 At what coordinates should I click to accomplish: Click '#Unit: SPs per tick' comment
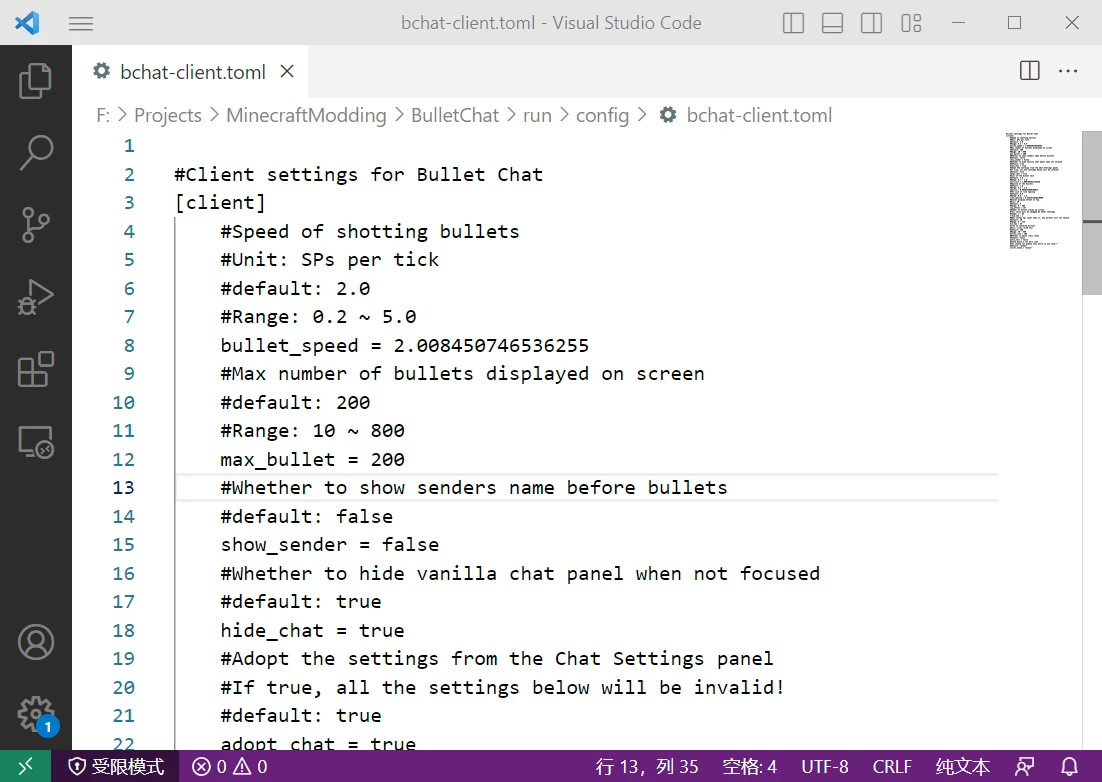(330, 260)
